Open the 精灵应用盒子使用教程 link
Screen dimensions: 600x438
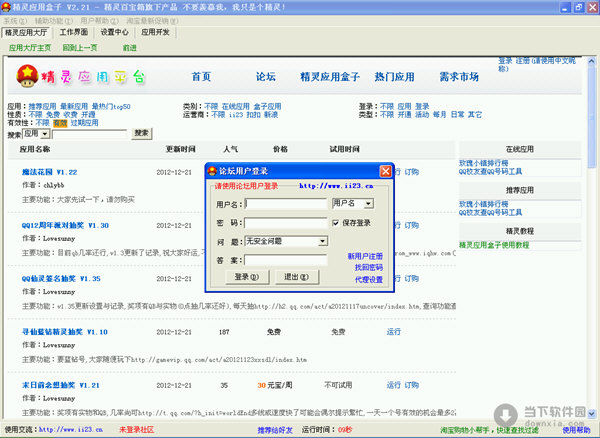494,245
